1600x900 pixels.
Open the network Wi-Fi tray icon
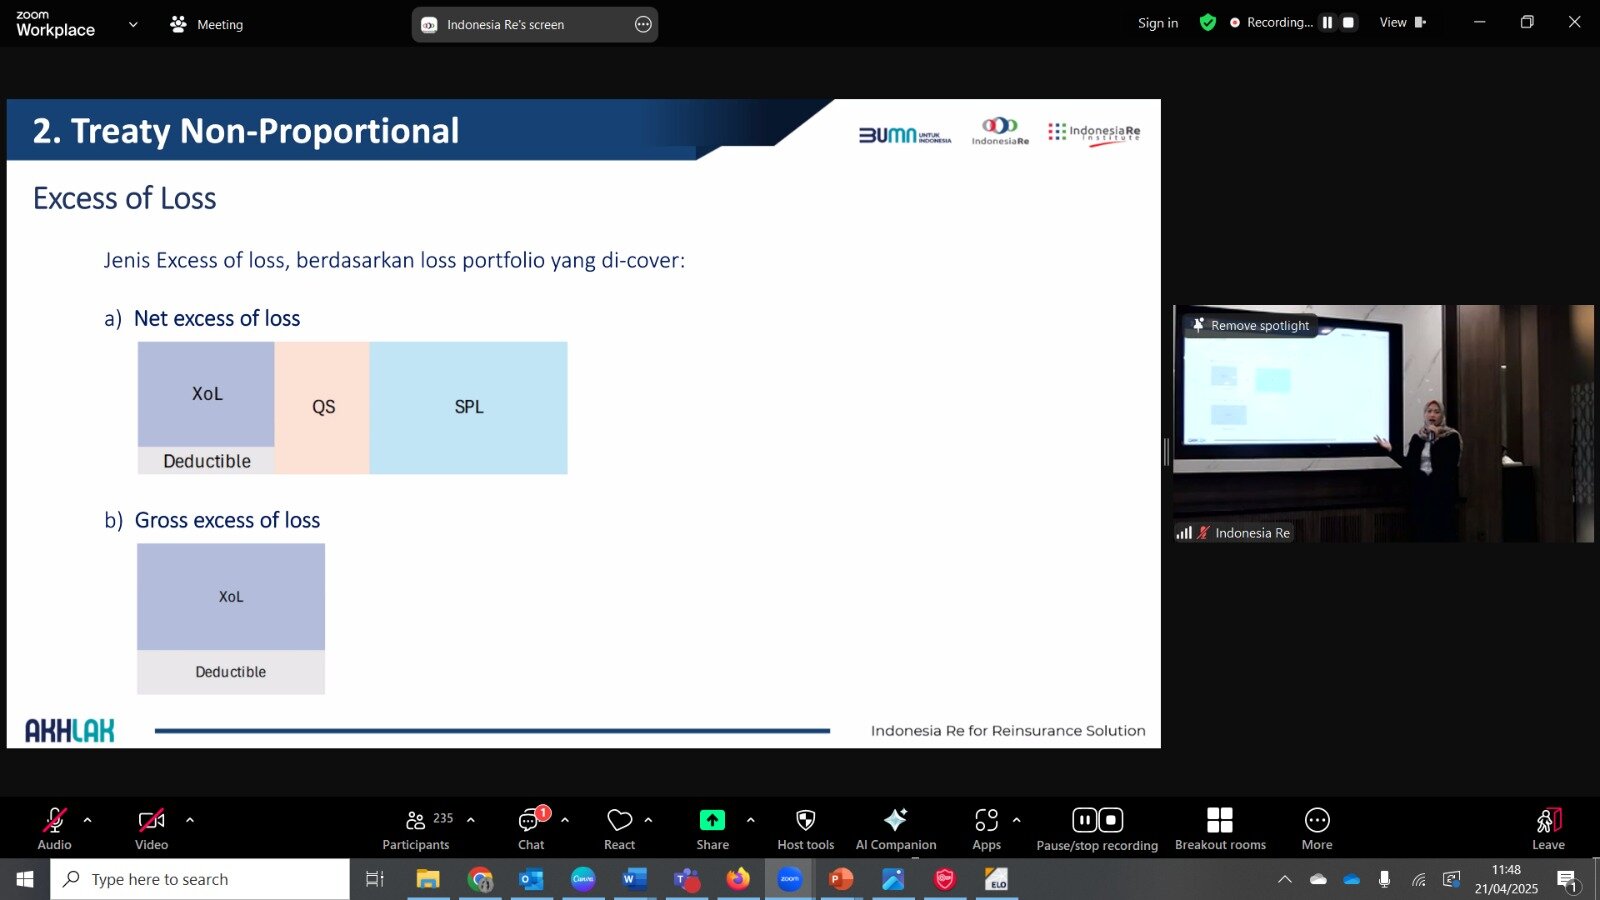pyautogui.click(x=1418, y=879)
